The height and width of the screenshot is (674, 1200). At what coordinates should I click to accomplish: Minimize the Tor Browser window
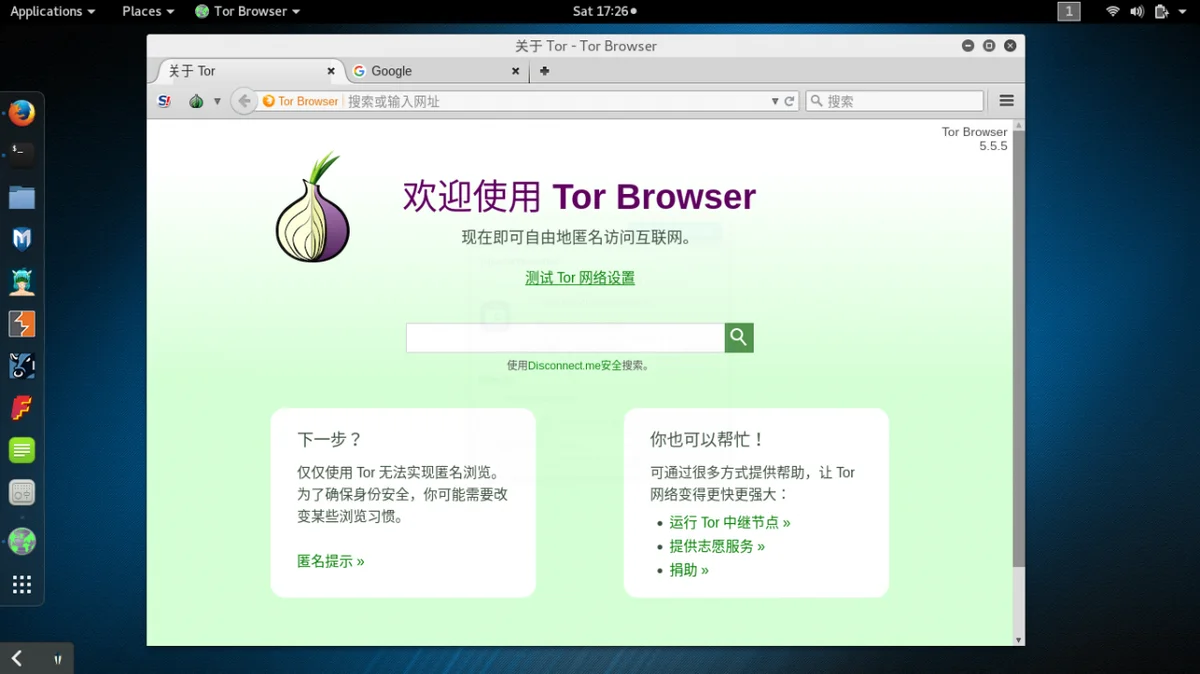pyautogui.click(x=968, y=46)
